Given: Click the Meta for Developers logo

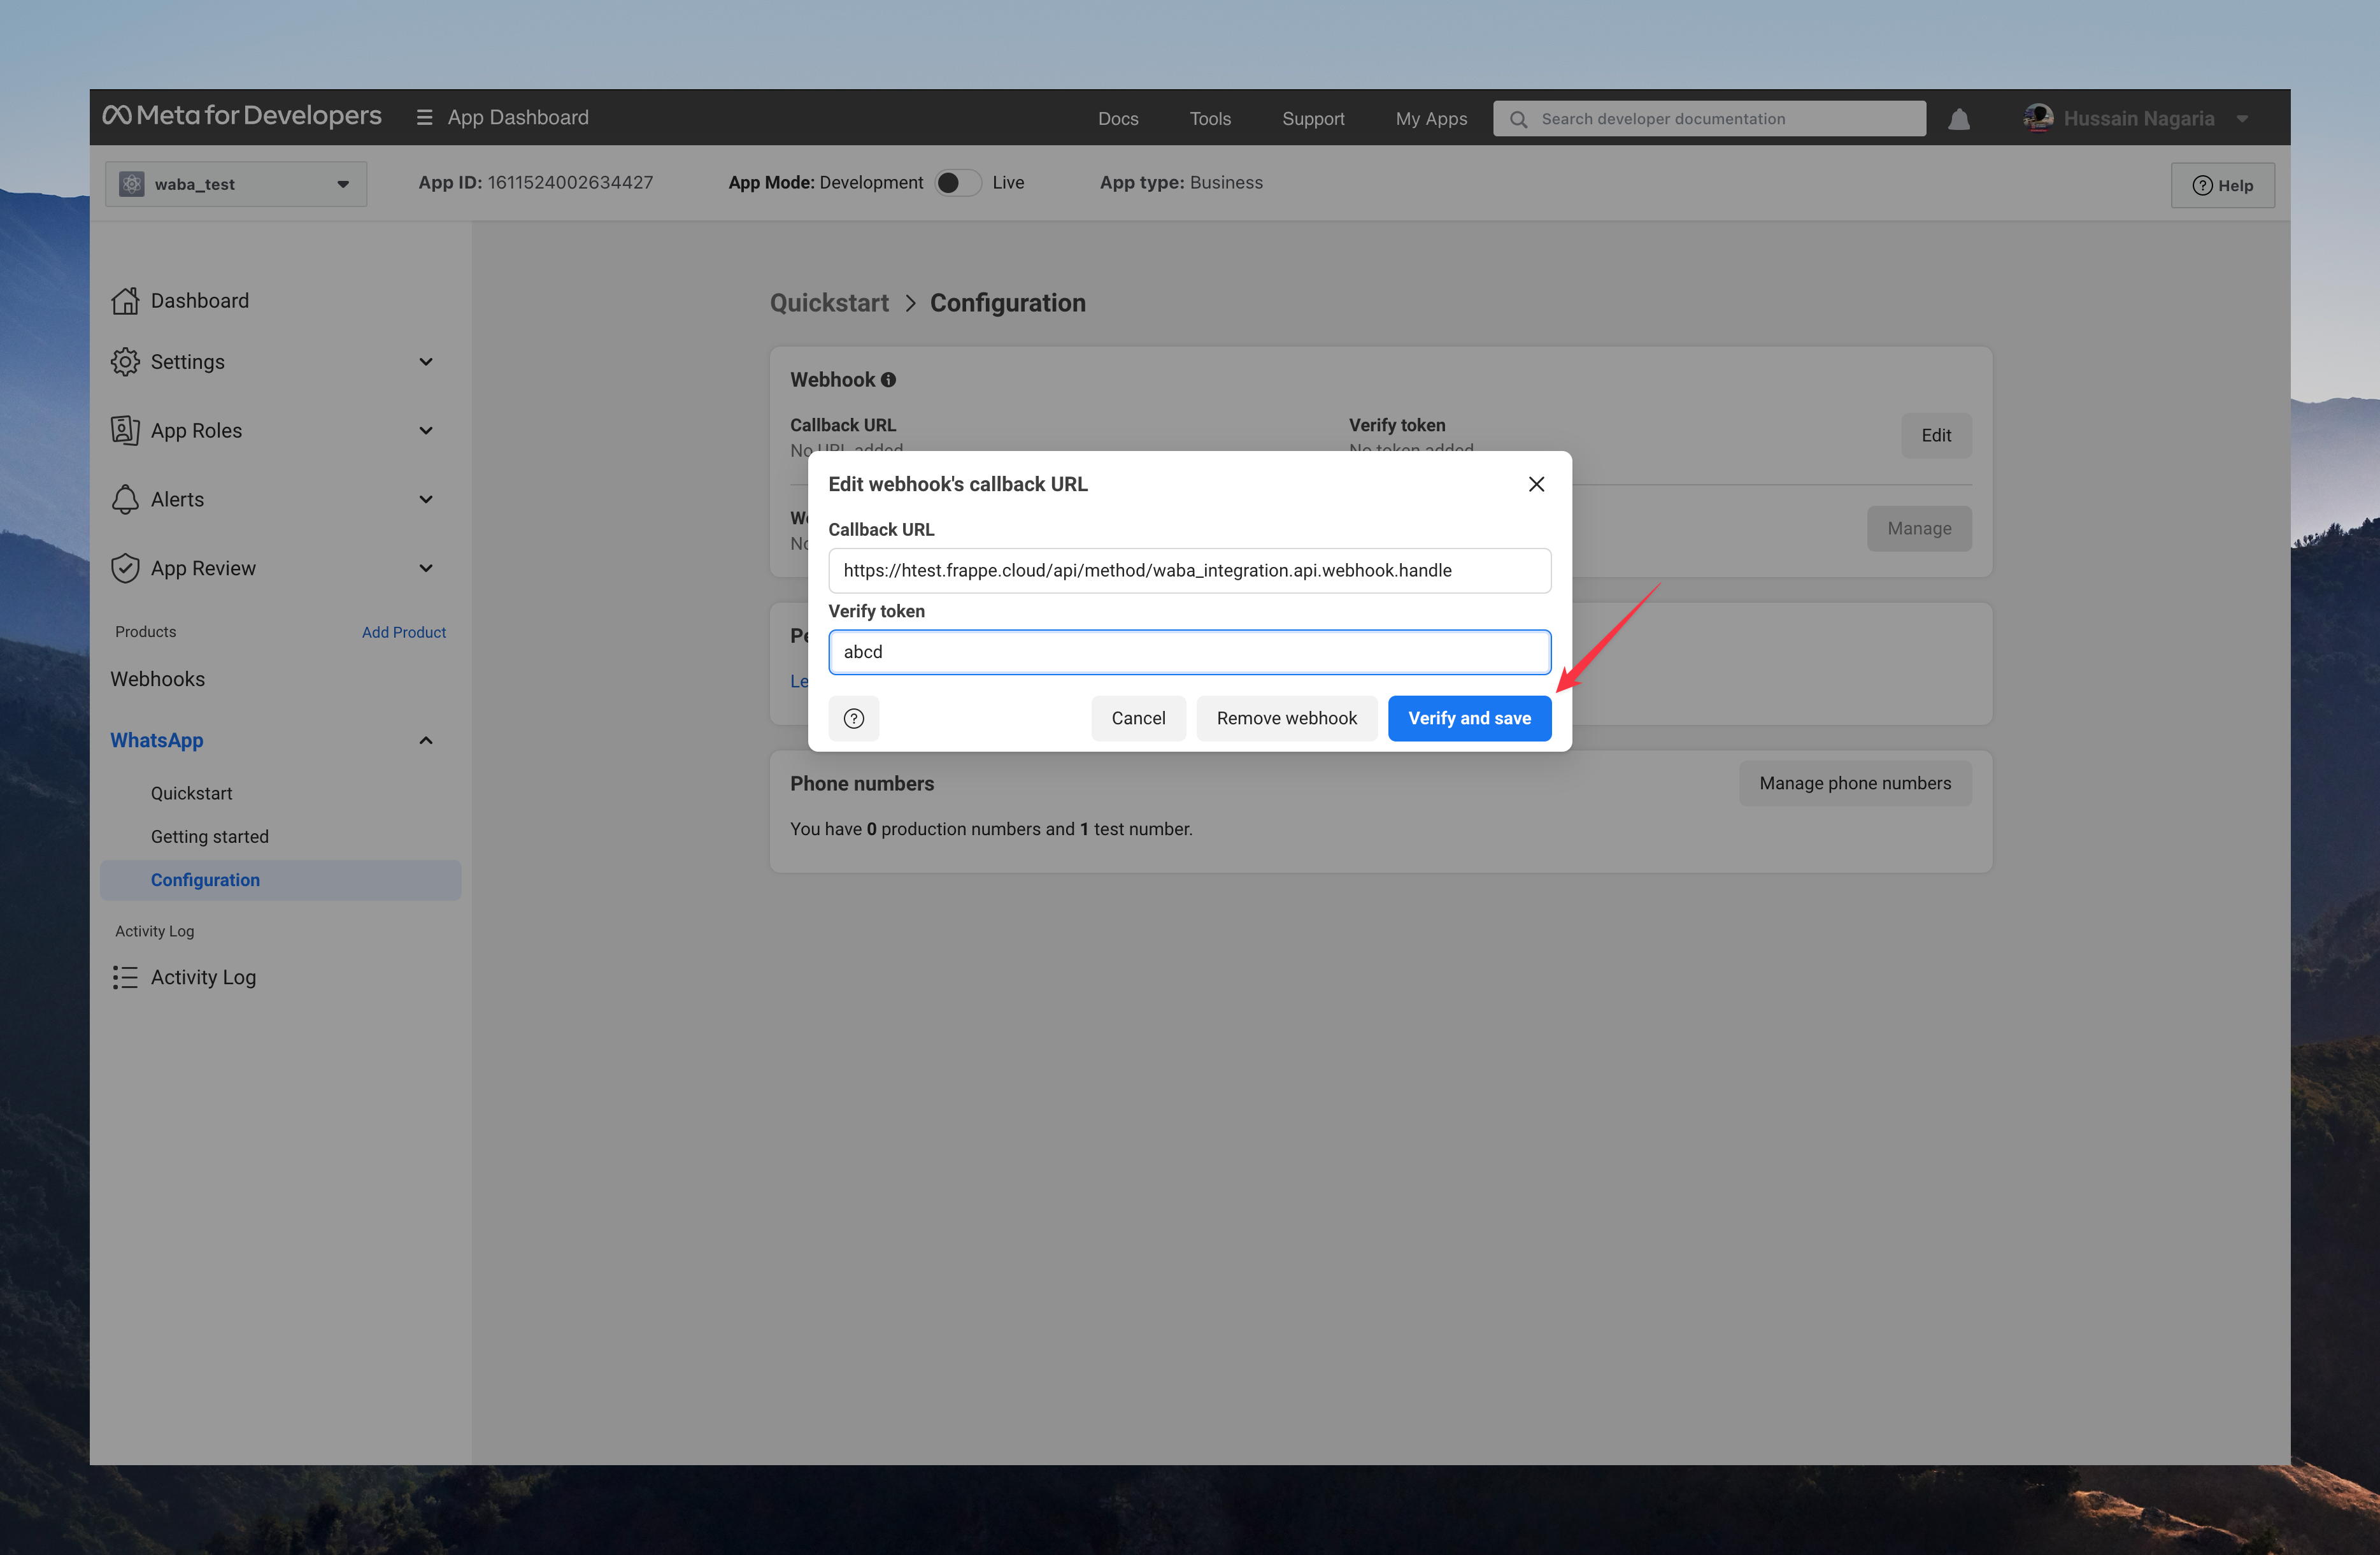Looking at the screenshot, I should [x=242, y=116].
